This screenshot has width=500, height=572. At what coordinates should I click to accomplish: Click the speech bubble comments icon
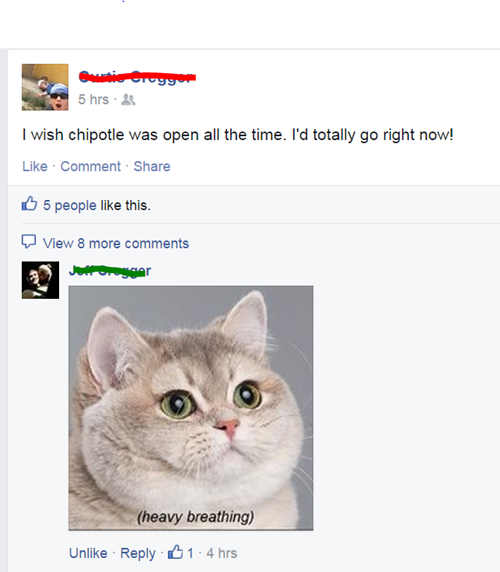pos(28,241)
